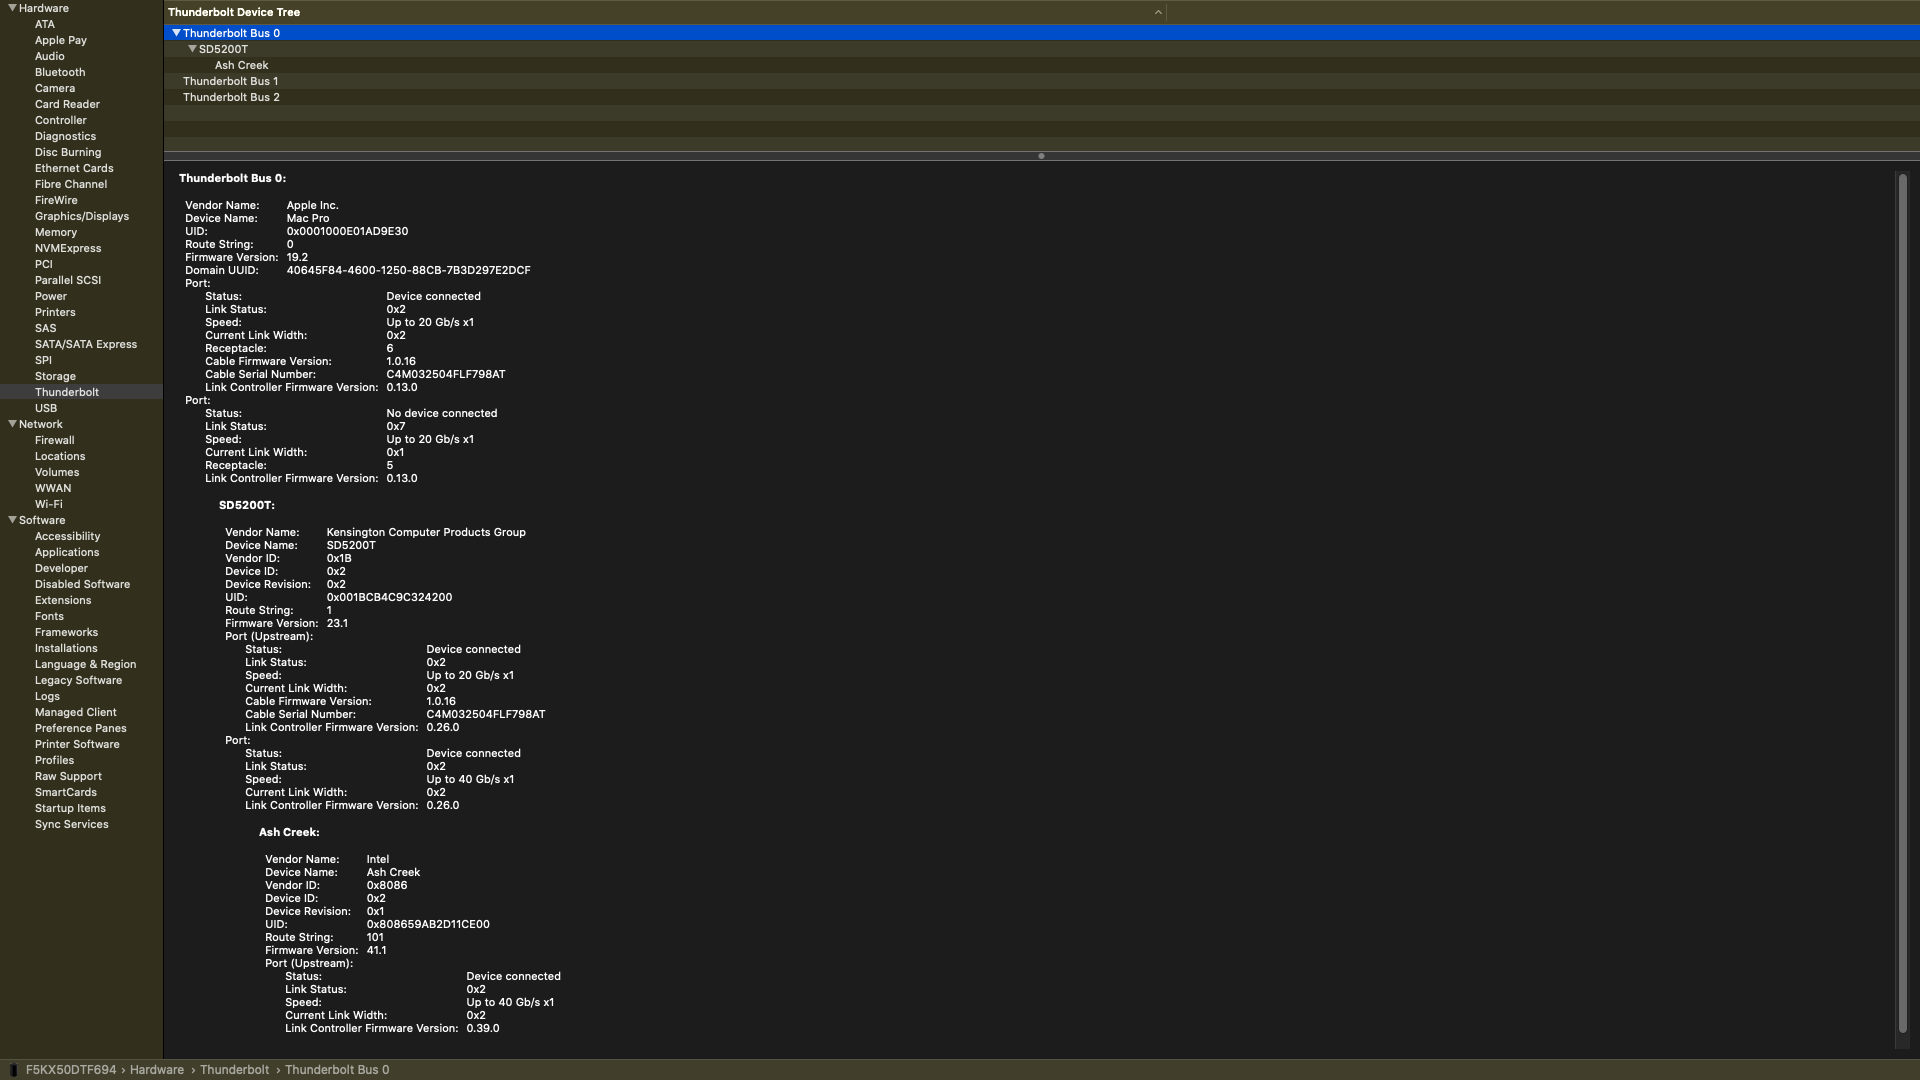The image size is (1920, 1080).
Task: Open USB in the sidebar
Action: tap(46, 408)
